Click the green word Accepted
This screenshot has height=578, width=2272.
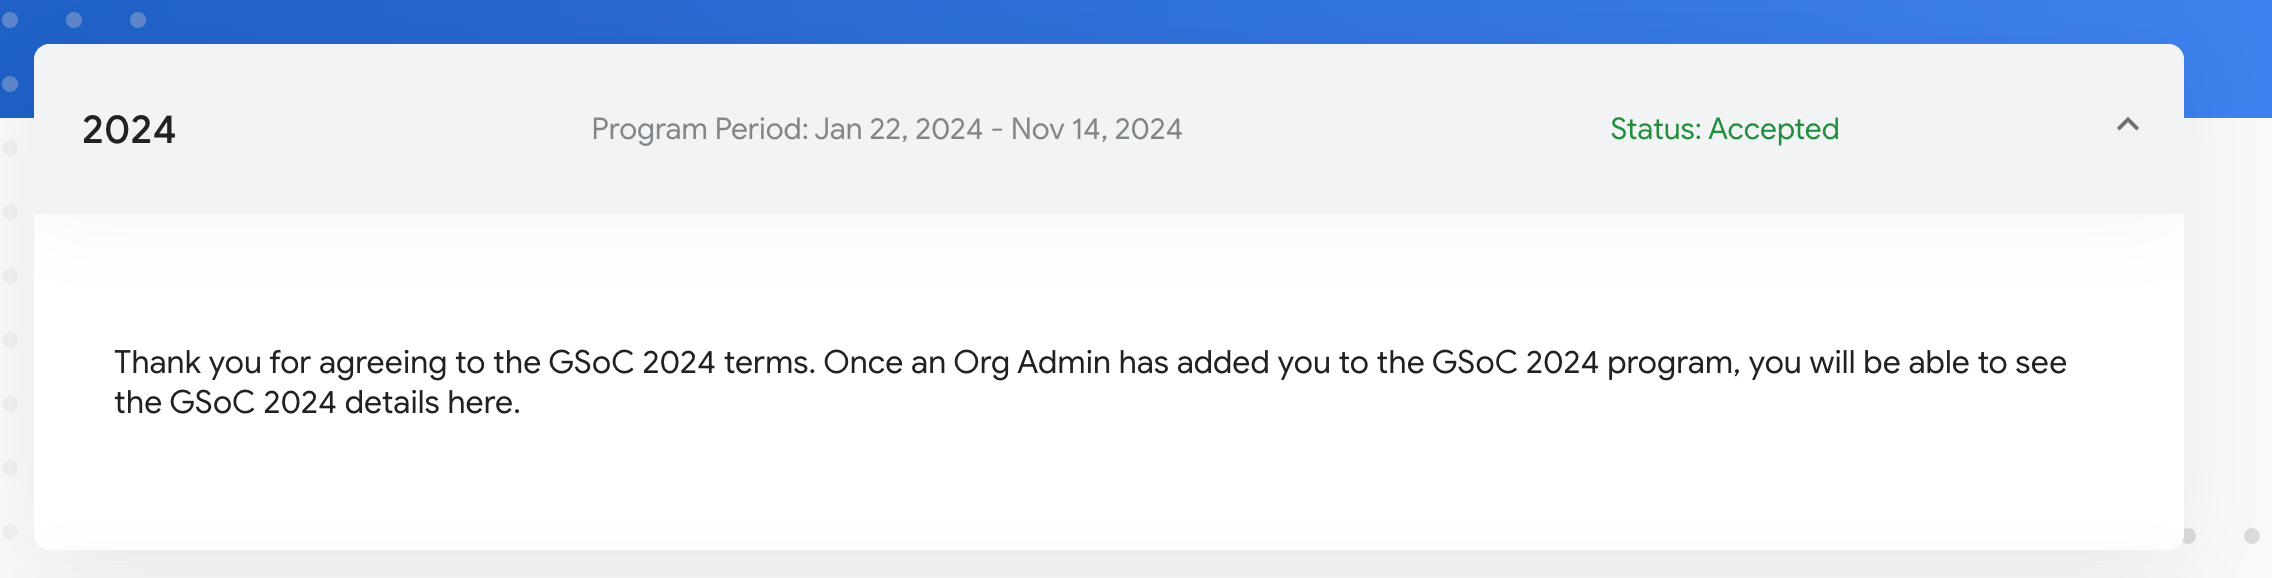(1773, 129)
